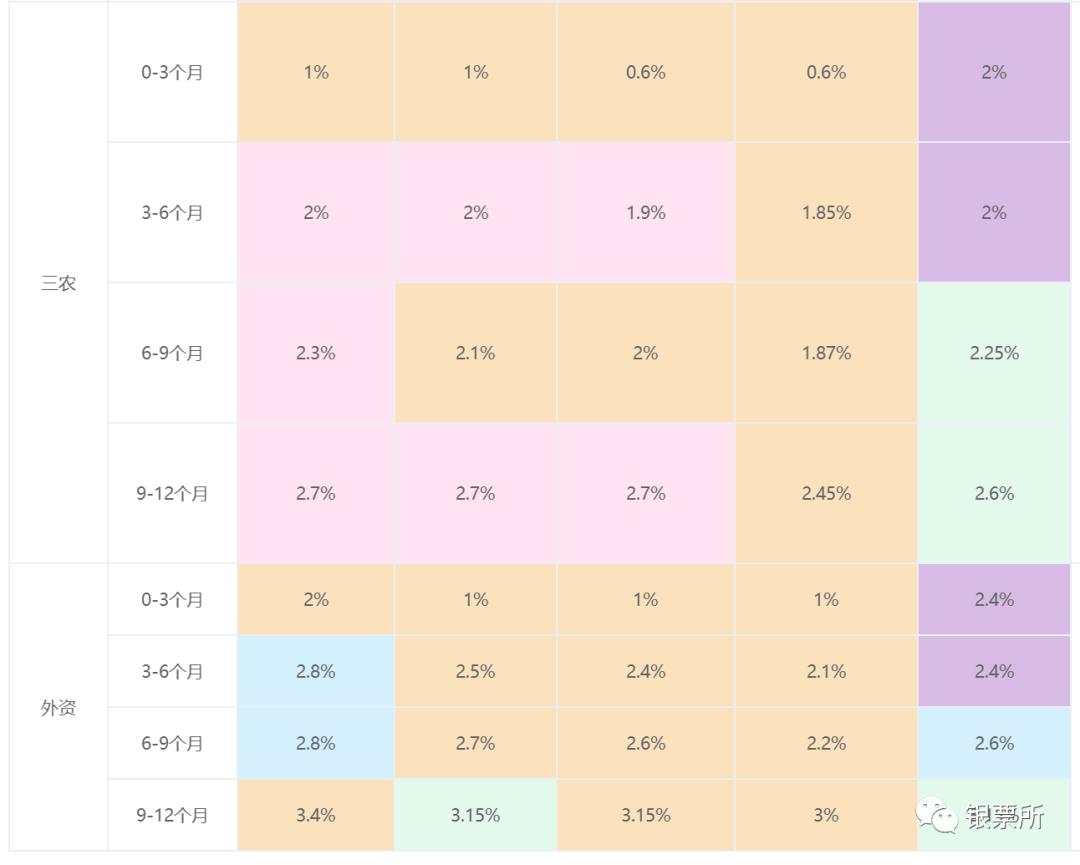Click the 2.5% cell in 外资 section
Image resolution: width=1080 pixels, height=865 pixels.
[x=475, y=671]
